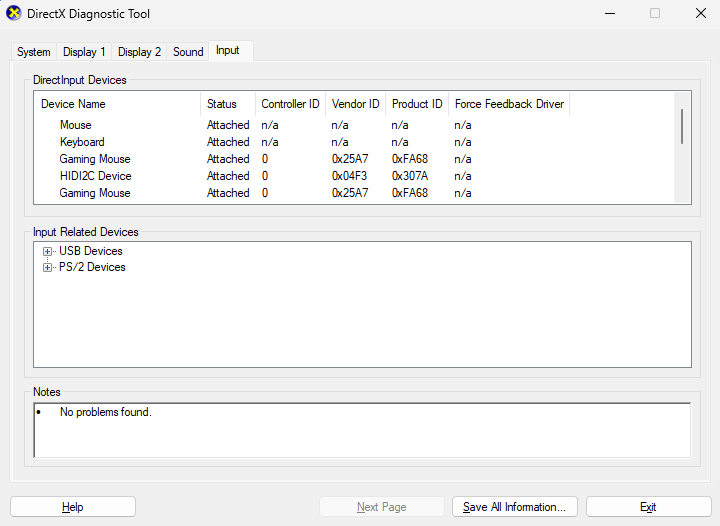Click the Controller ID column header
This screenshot has height=526, width=720.
[x=290, y=104]
